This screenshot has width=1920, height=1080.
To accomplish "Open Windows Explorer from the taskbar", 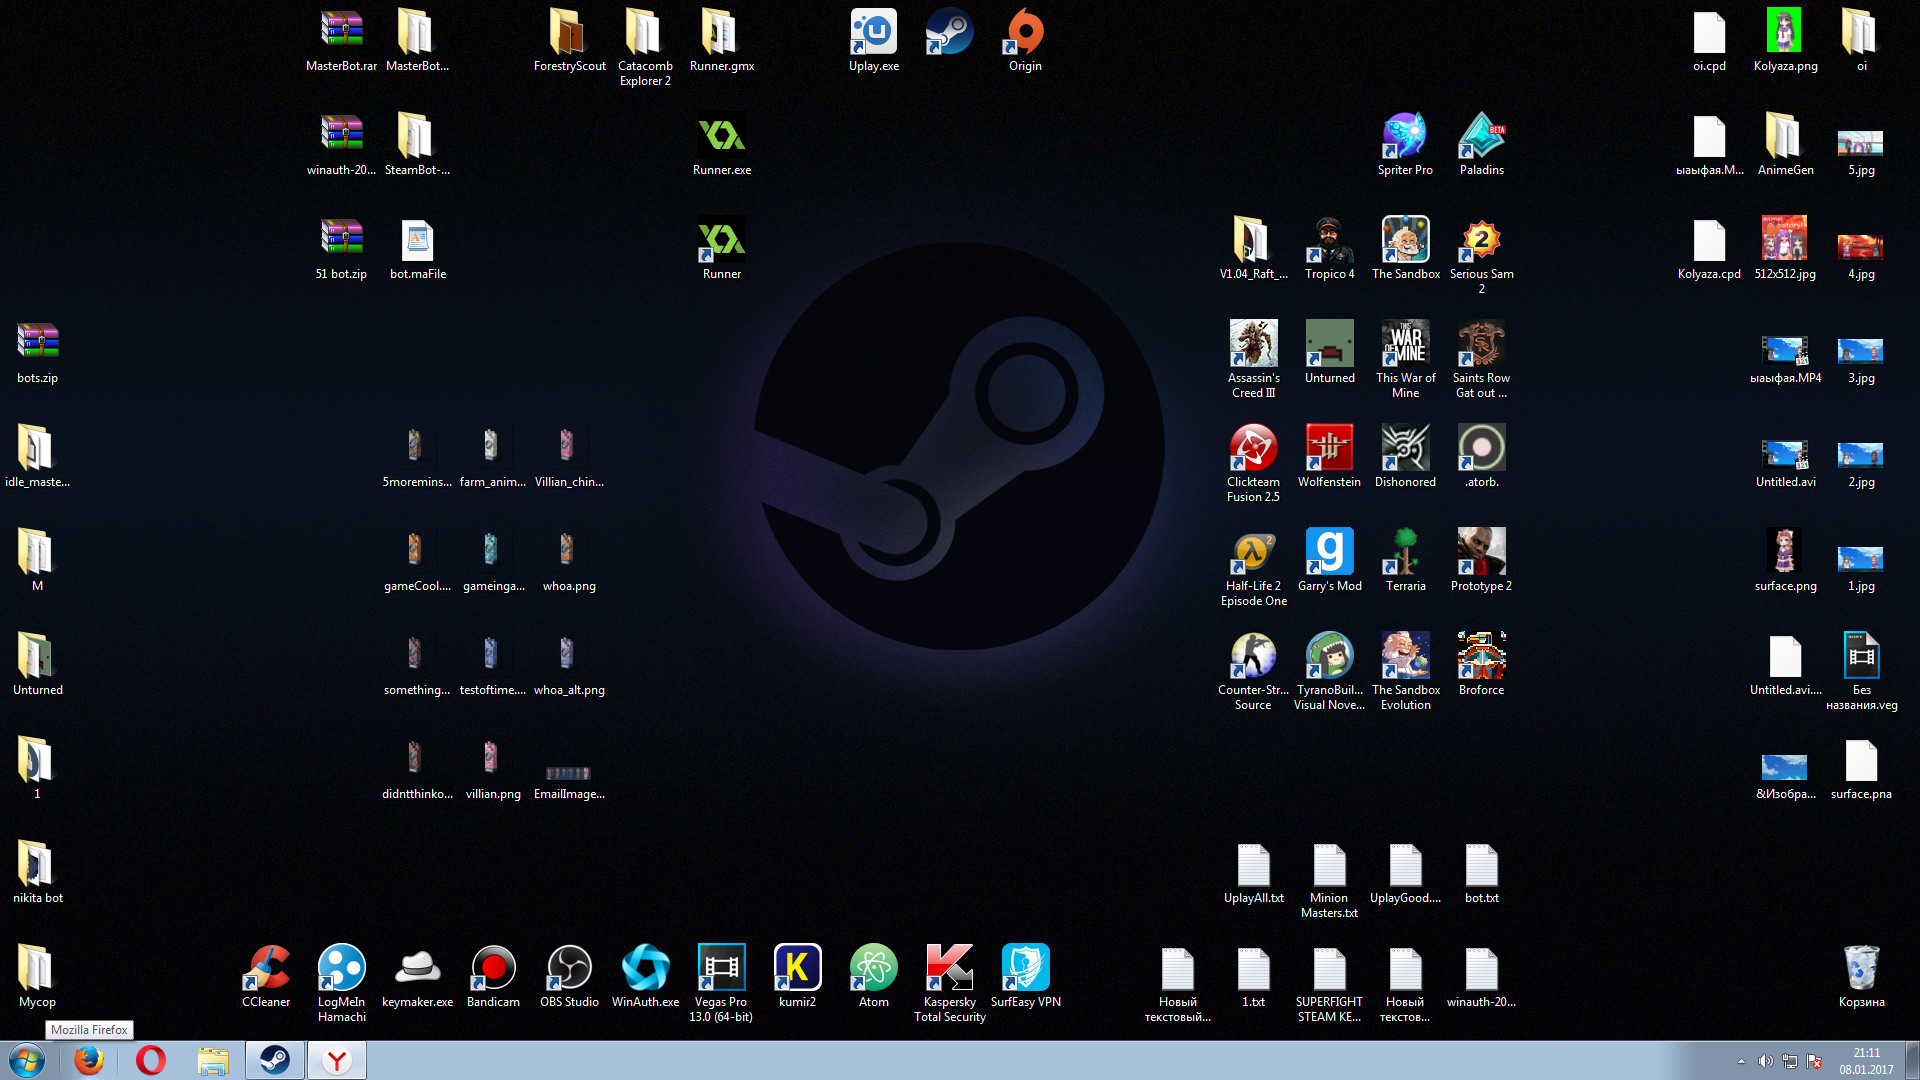I will click(x=213, y=1060).
